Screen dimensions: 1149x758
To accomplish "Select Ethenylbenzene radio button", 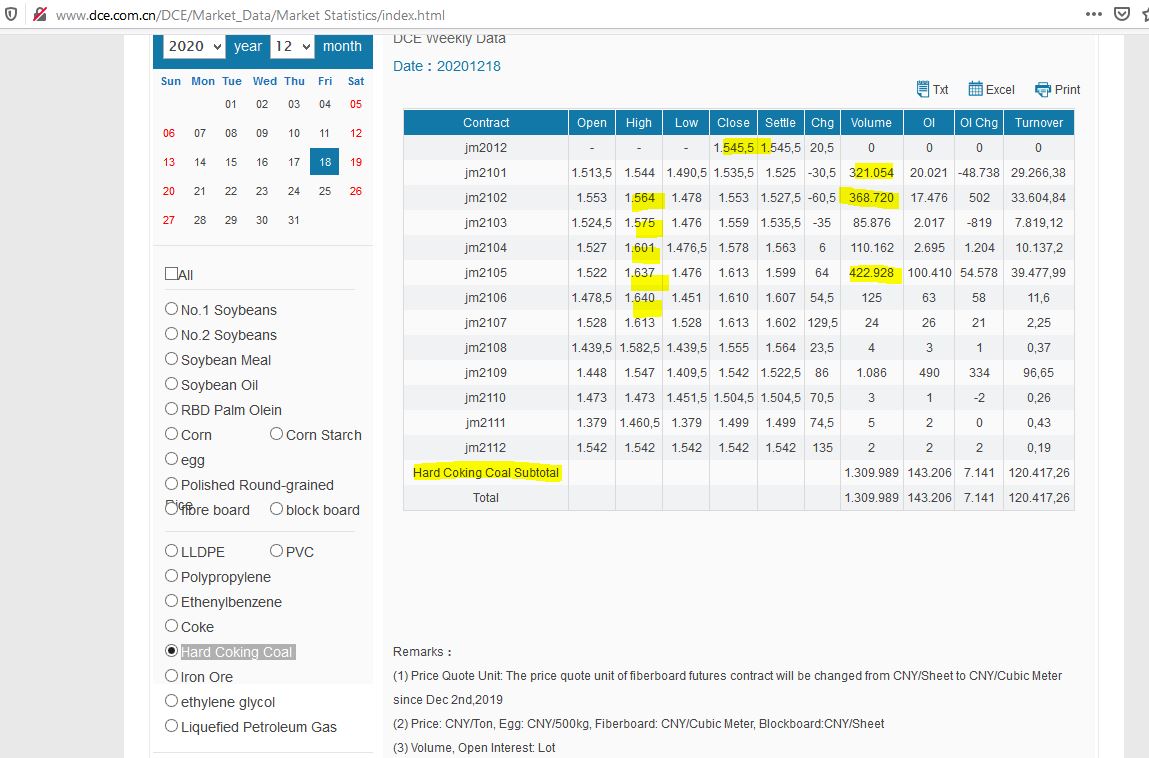I will tap(171, 600).
